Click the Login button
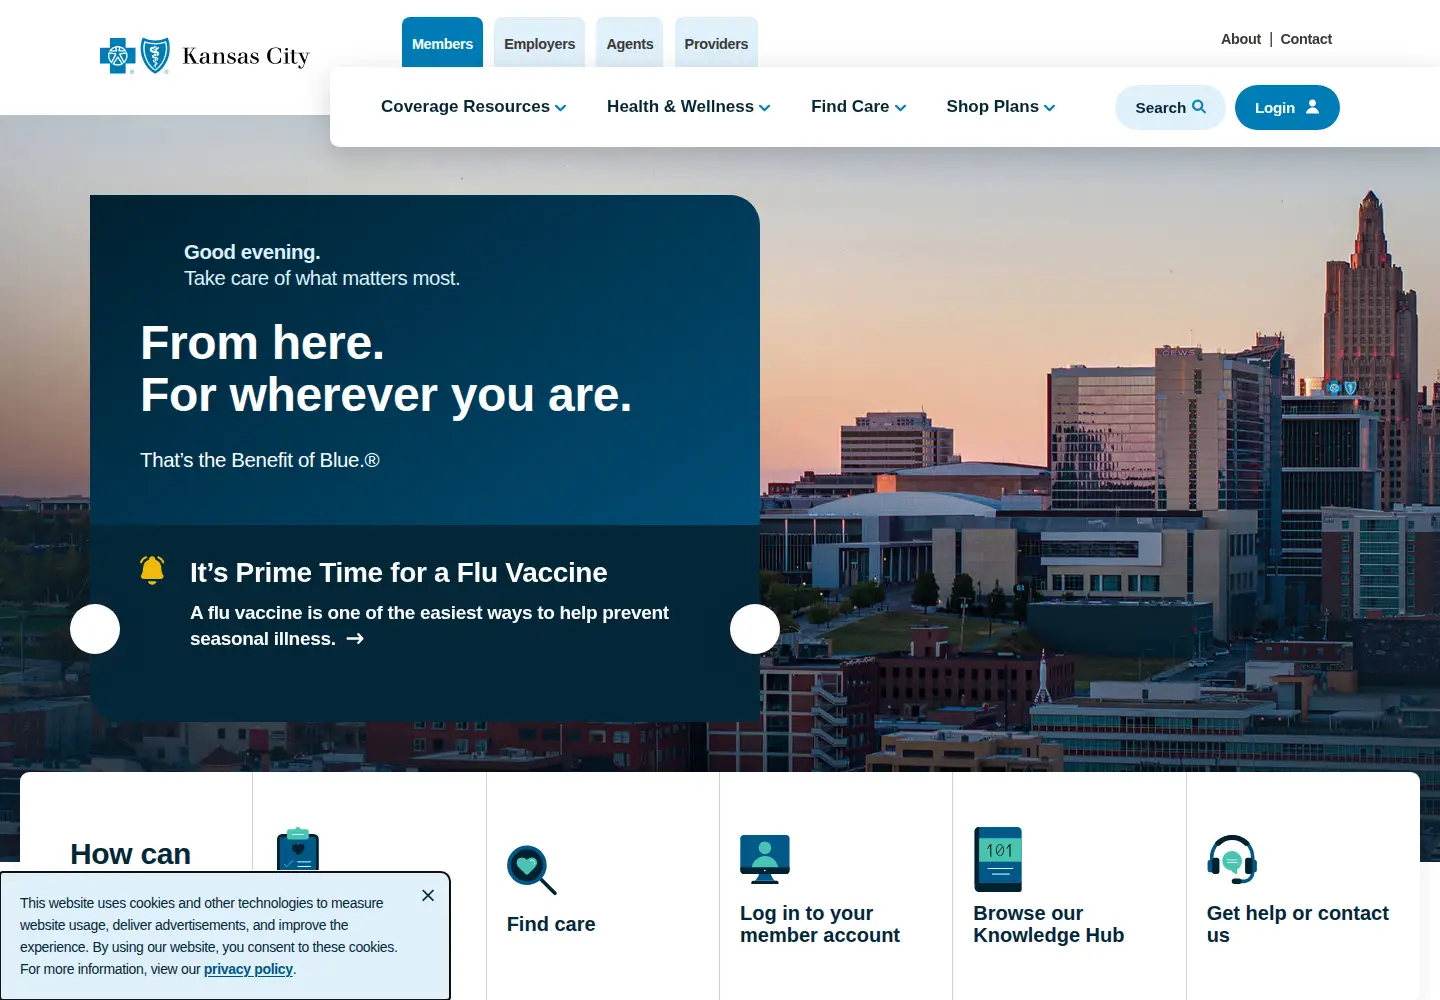Viewport: 1440px width, 1000px height. tap(1287, 107)
